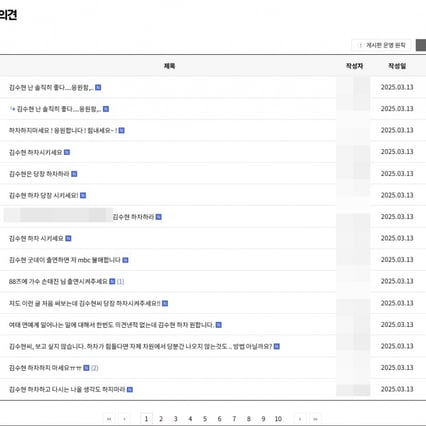Click the date 2025.03.13 on the 손태진 post row
This screenshot has width=426, height=426.
(x=397, y=281)
